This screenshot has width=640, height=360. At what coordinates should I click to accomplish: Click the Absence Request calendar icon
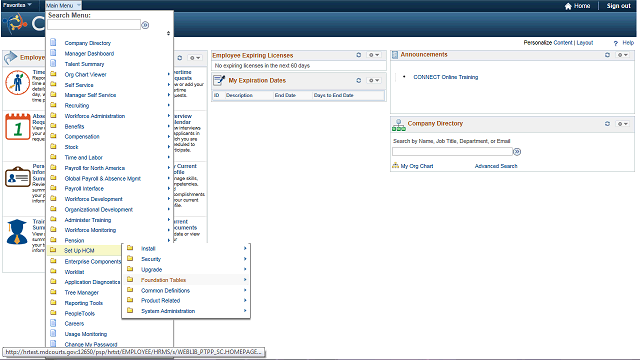(x=18, y=127)
